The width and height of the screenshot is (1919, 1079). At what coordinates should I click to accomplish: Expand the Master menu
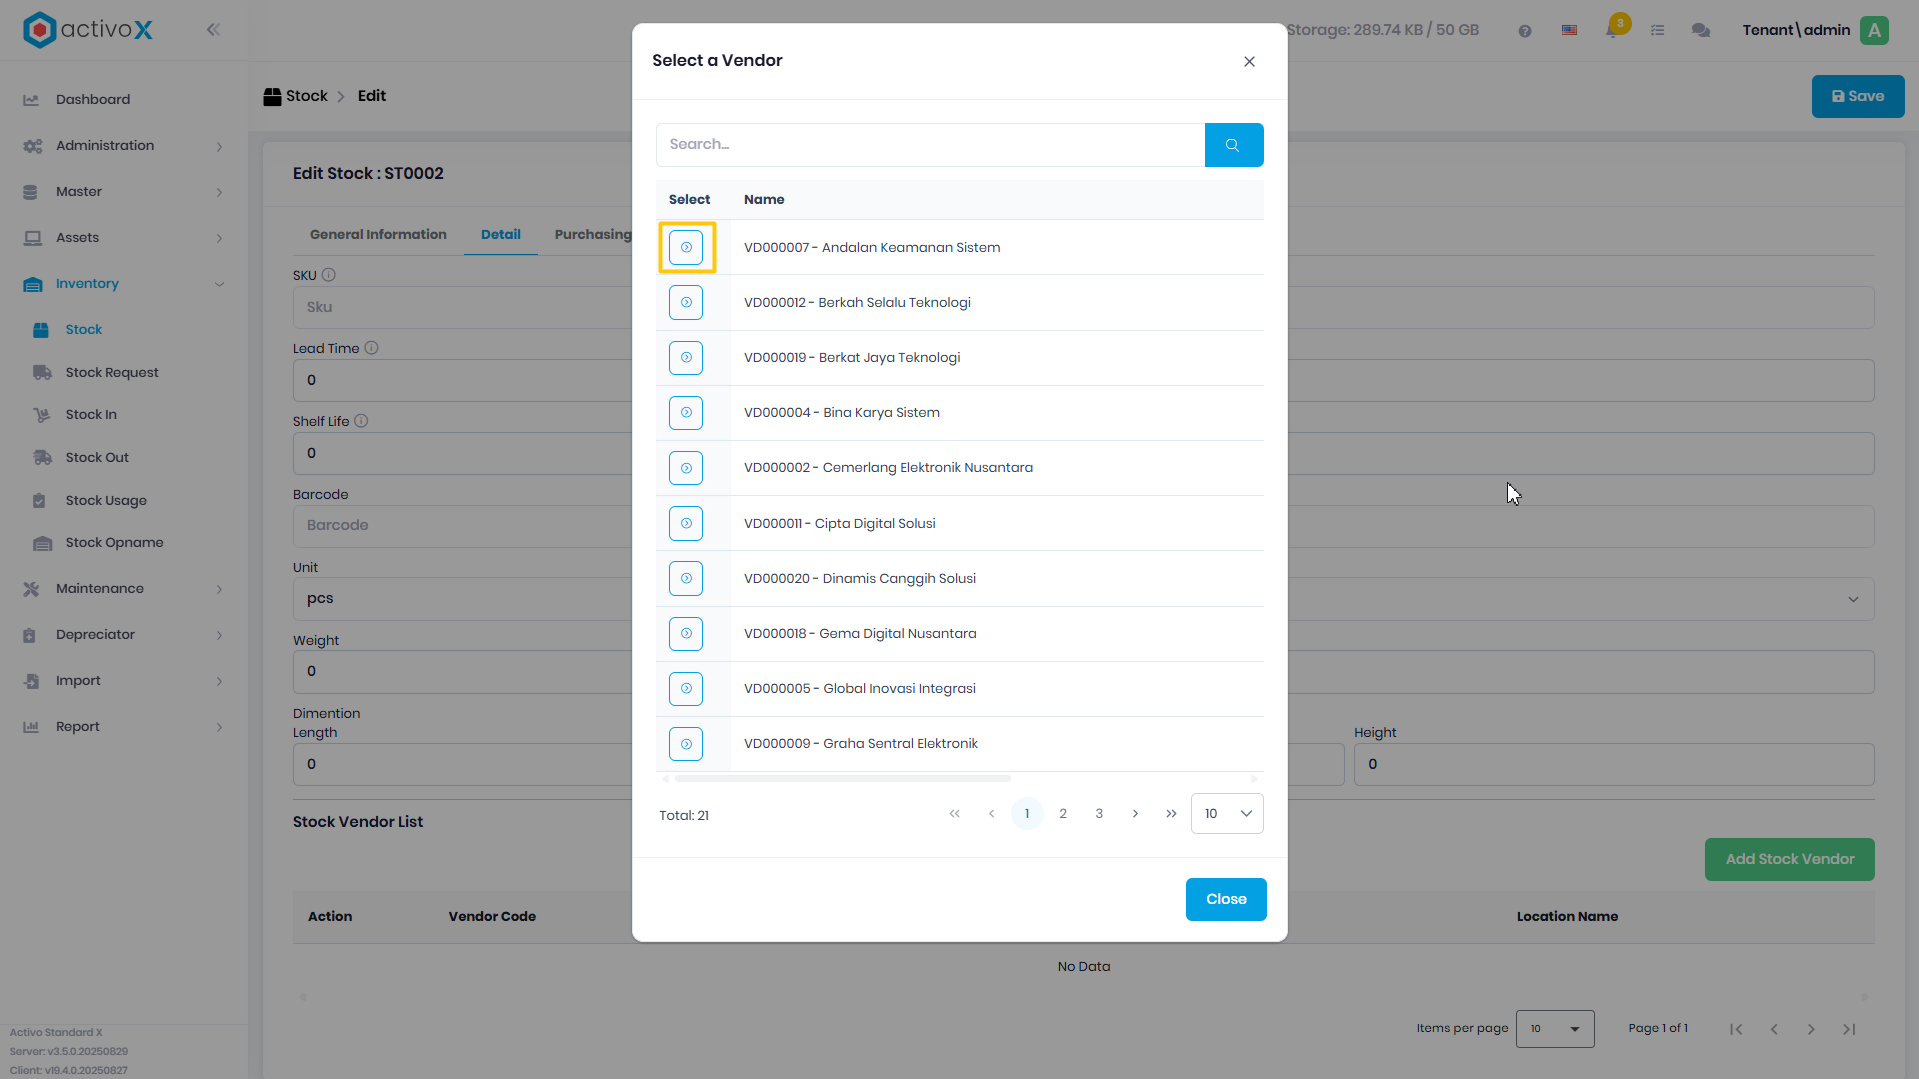pyautogui.click(x=124, y=192)
